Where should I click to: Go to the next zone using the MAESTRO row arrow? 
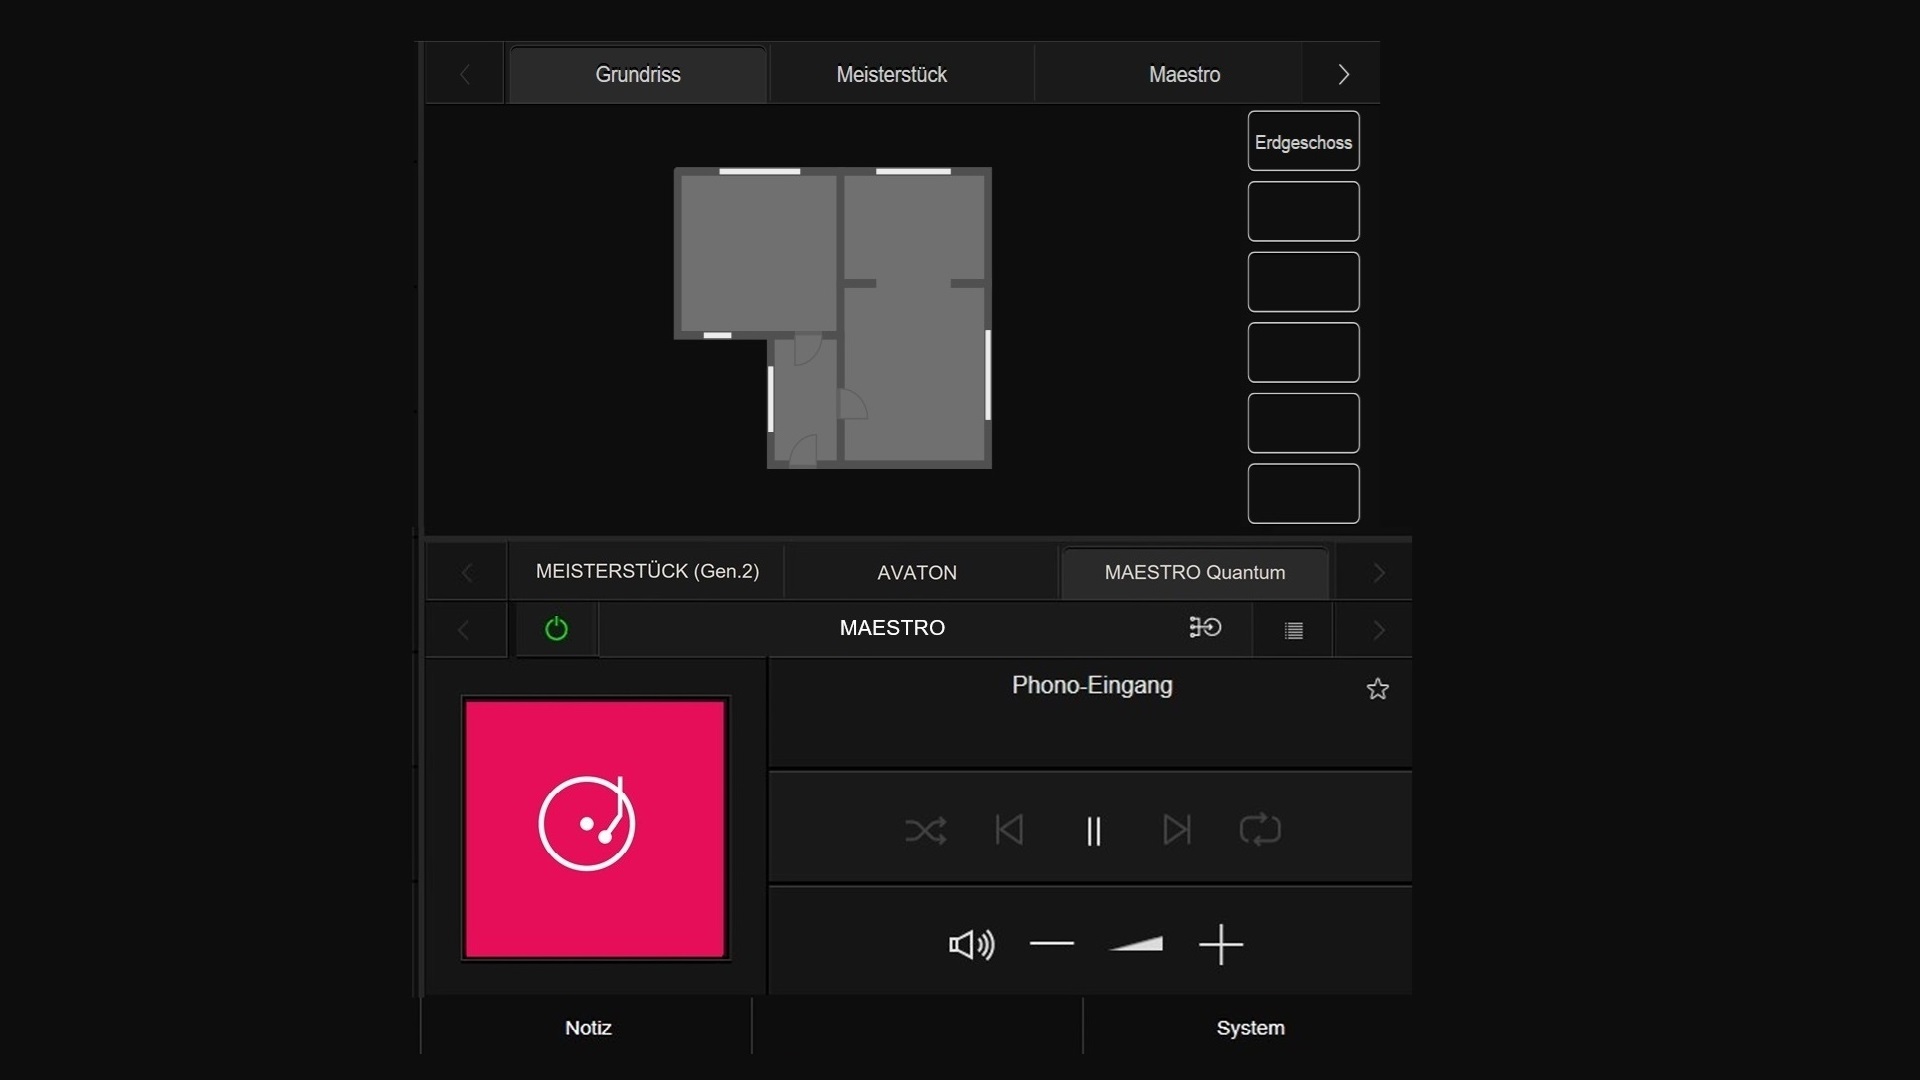coord(1378,630)
